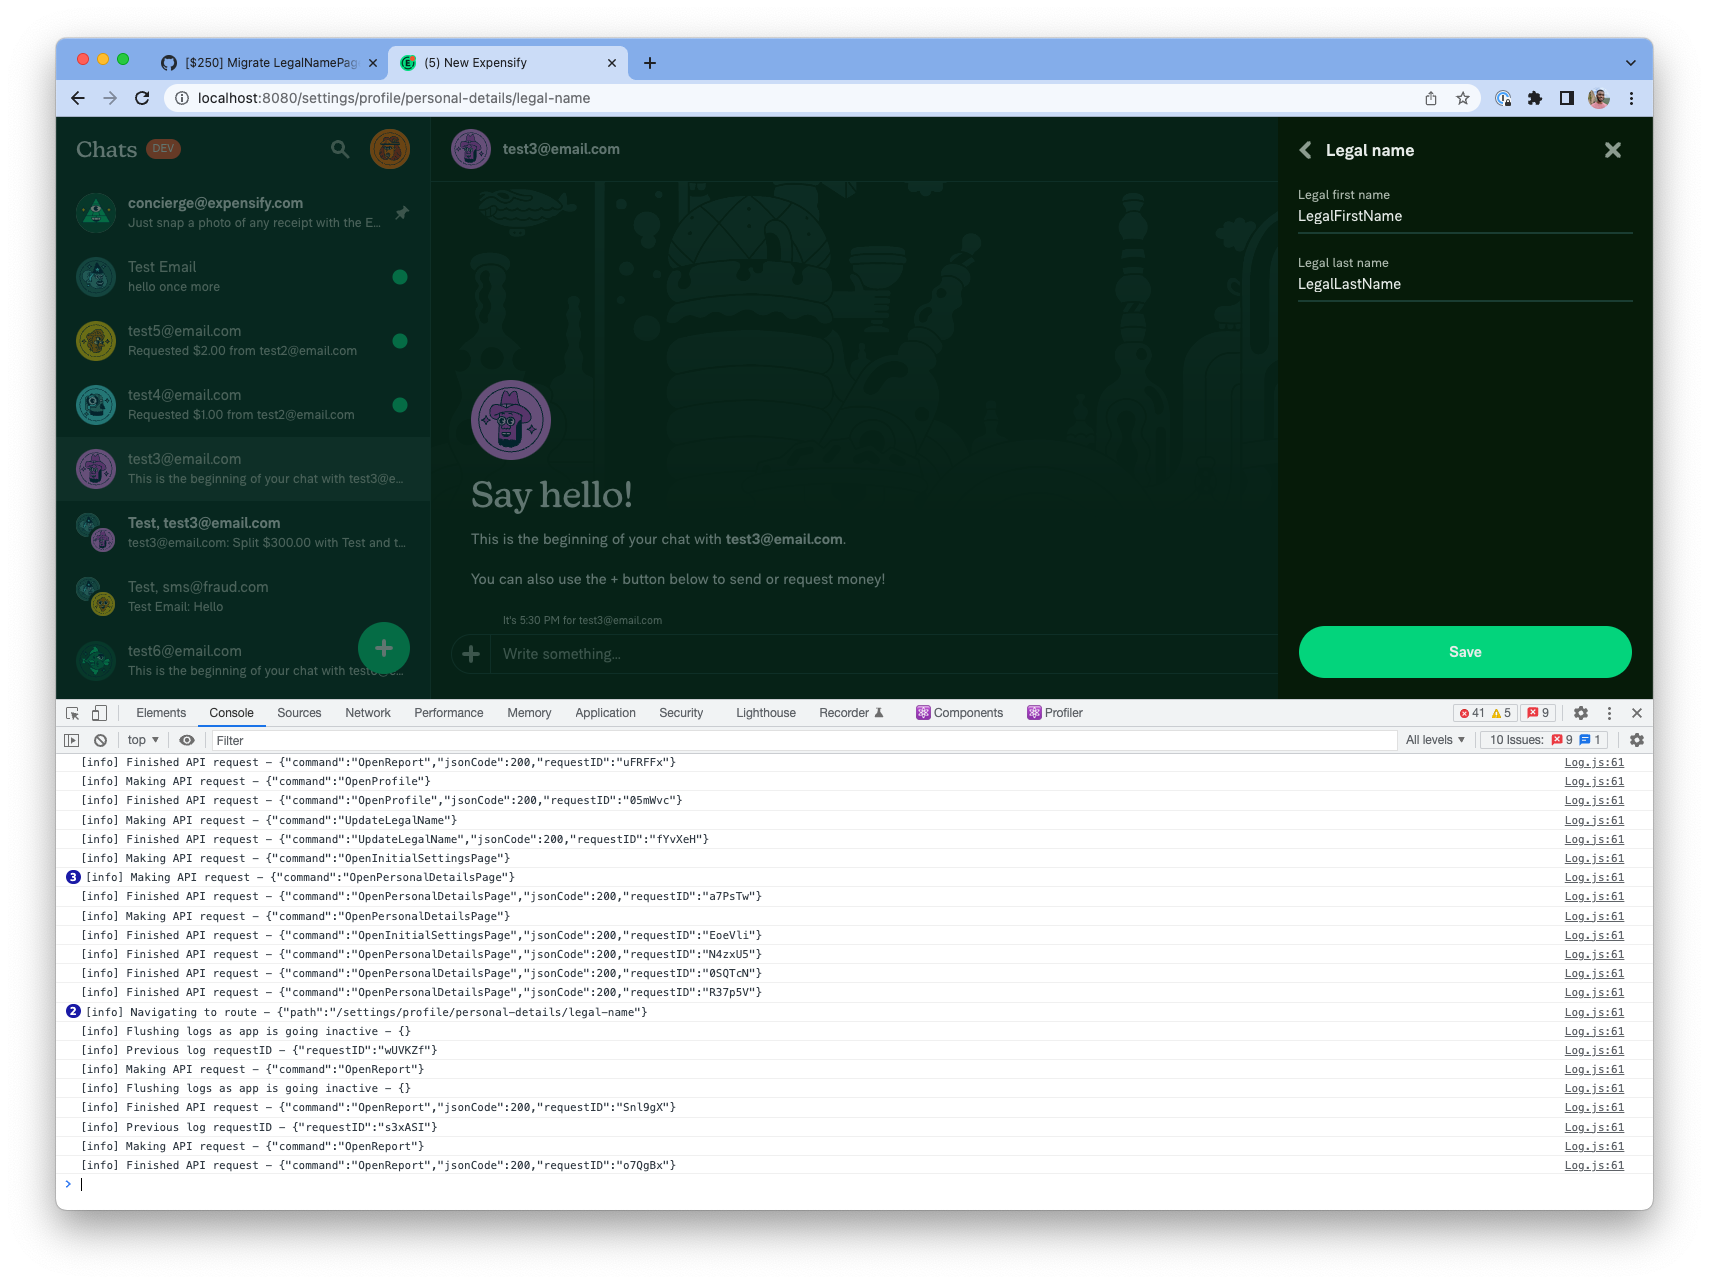Create a live expression with the eye icon
This screenshot has height=1284, width=1709.
point(187,740)
